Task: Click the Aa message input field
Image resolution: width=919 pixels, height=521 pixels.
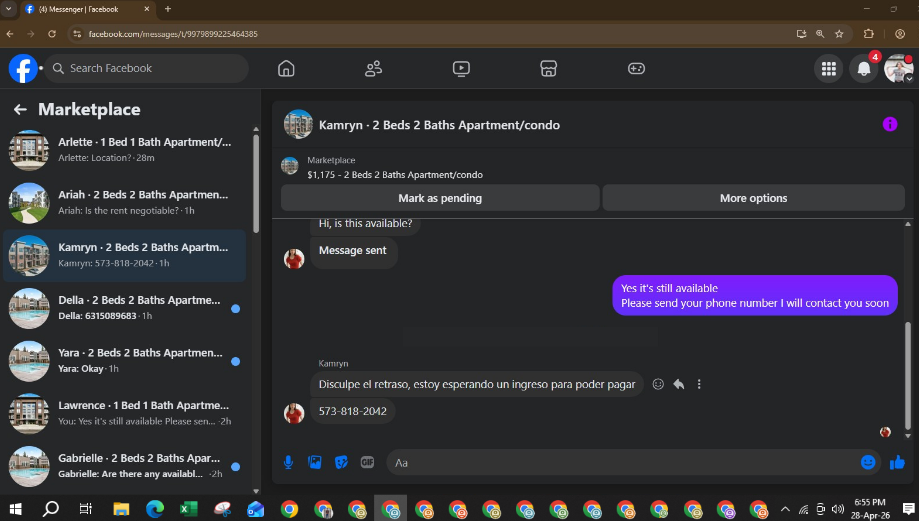Action: pos(621,462)
